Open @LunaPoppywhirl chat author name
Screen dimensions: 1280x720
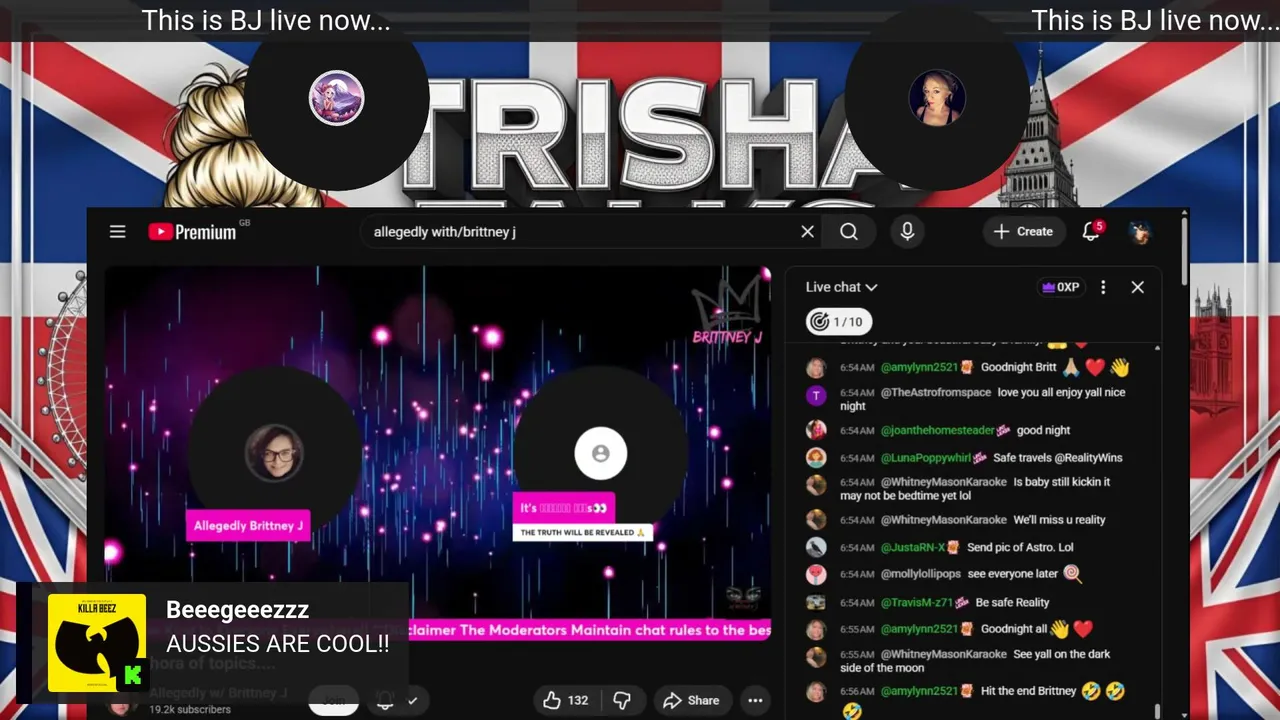(x=927, y=457)
